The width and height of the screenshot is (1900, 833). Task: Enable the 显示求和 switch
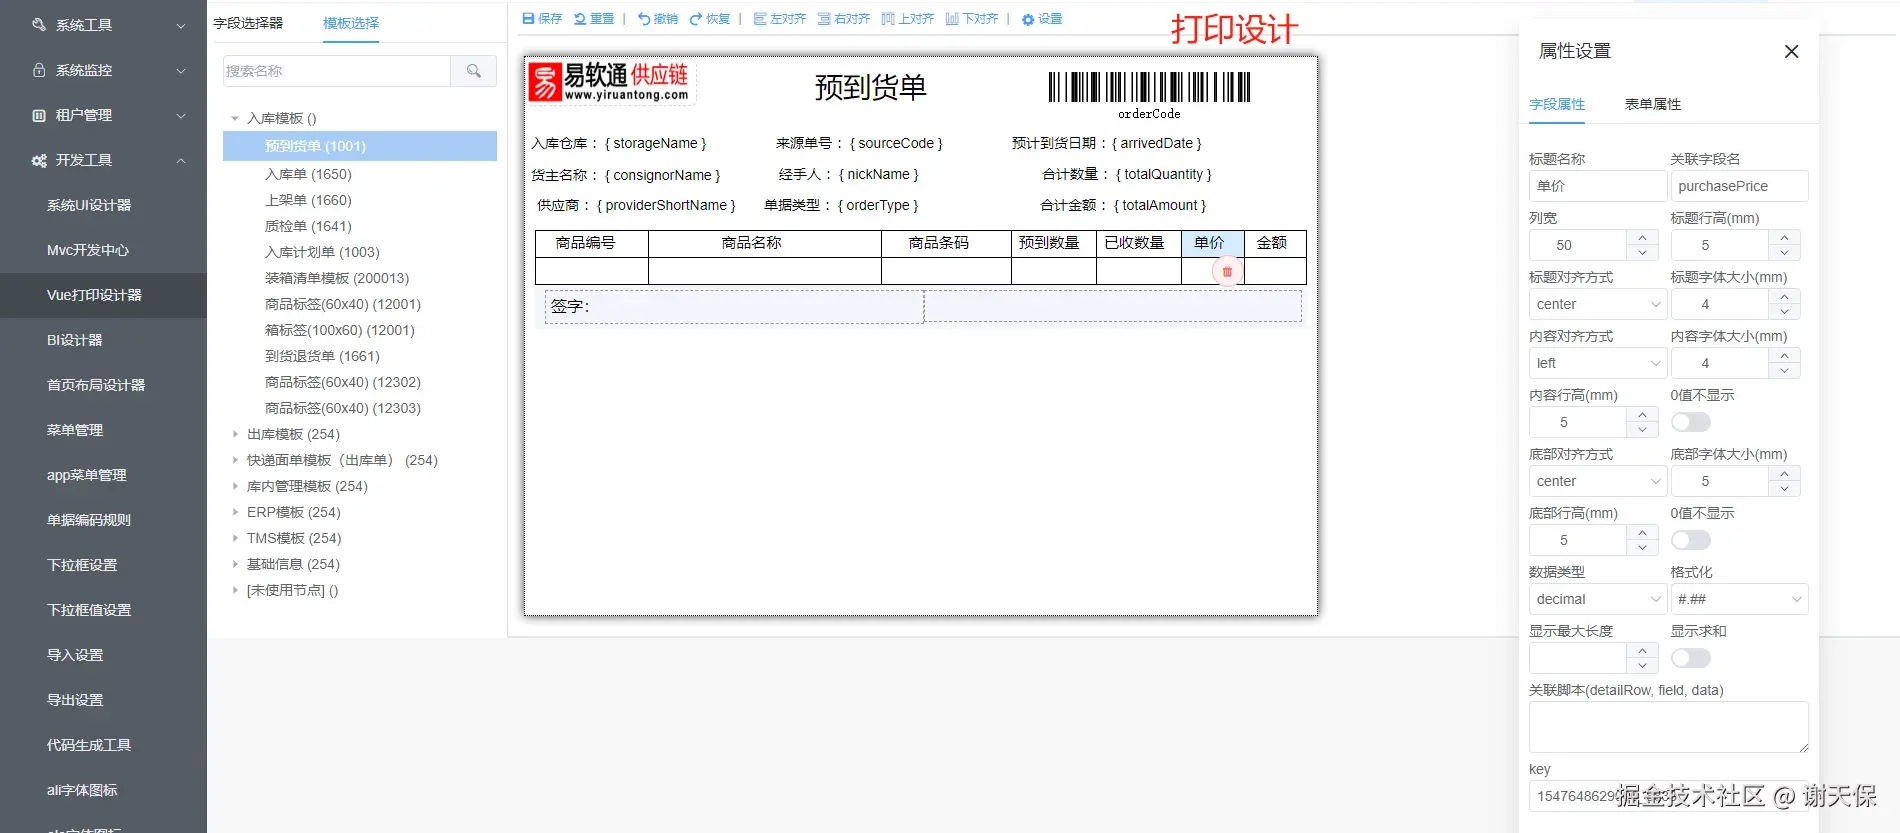1691,658
